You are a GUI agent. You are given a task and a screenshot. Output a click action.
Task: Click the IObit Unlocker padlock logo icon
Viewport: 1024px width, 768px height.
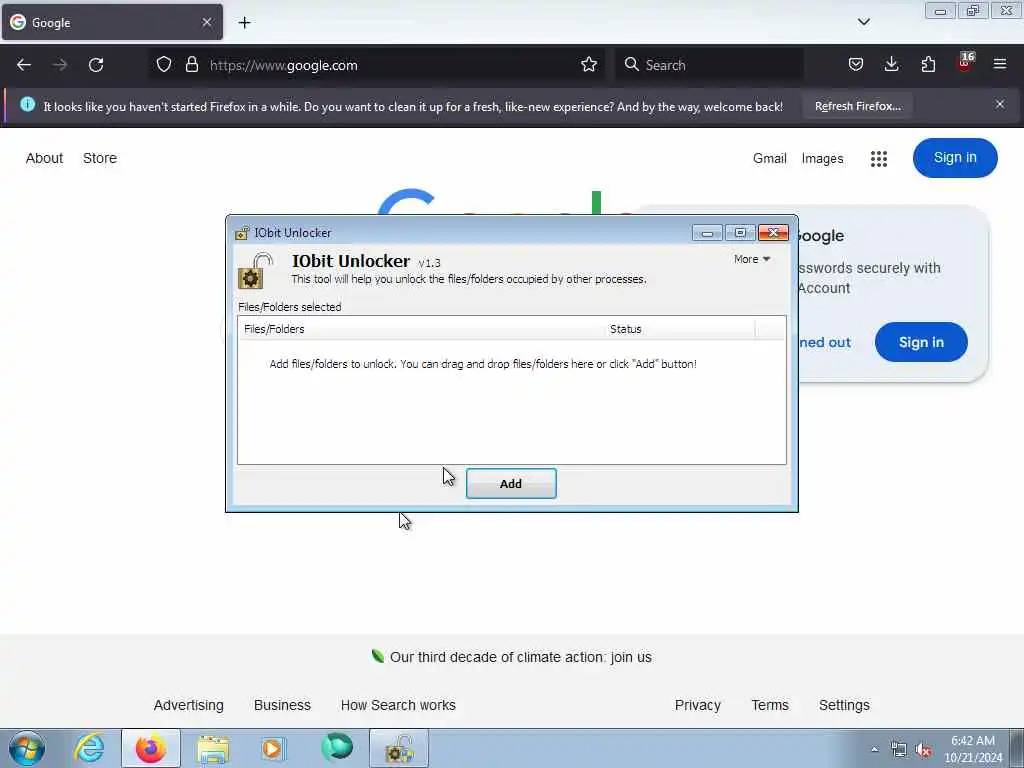point(255,271)
